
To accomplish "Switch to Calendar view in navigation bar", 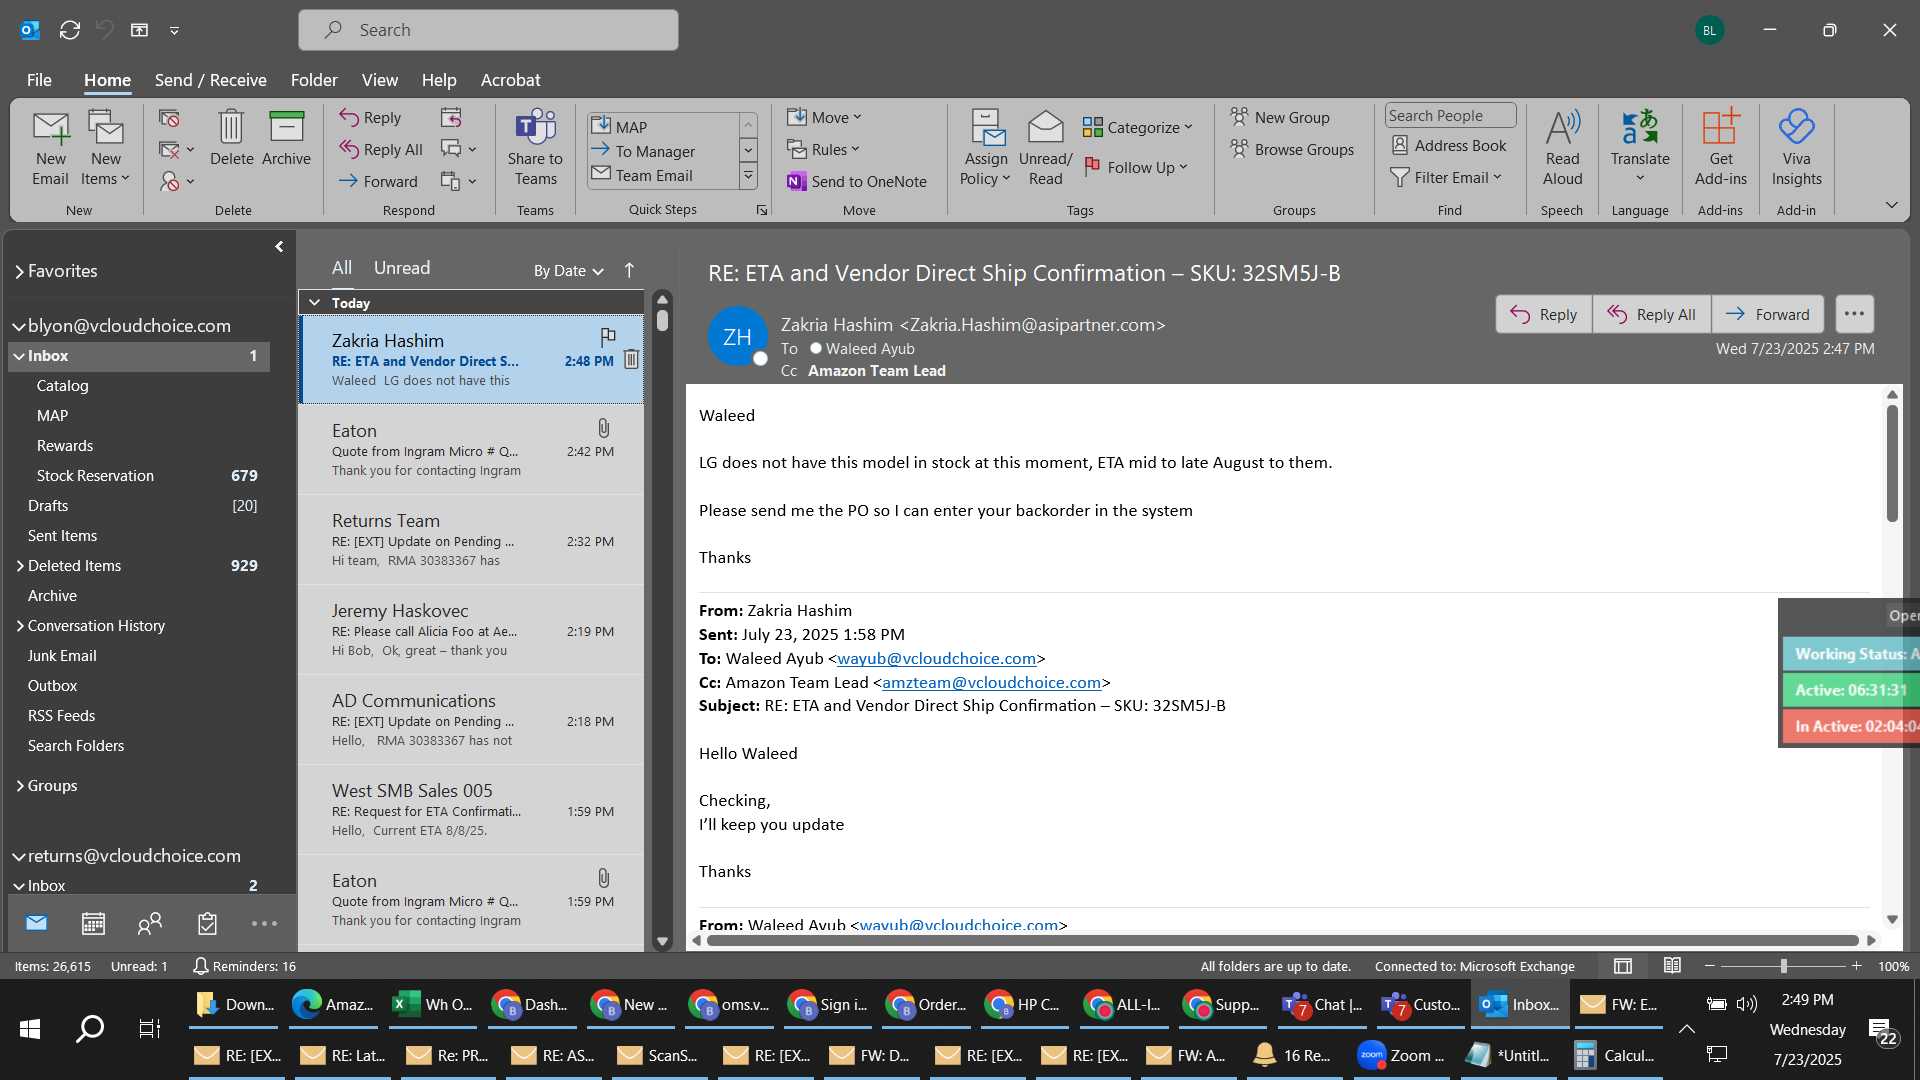I will click(x=93, y=923).
